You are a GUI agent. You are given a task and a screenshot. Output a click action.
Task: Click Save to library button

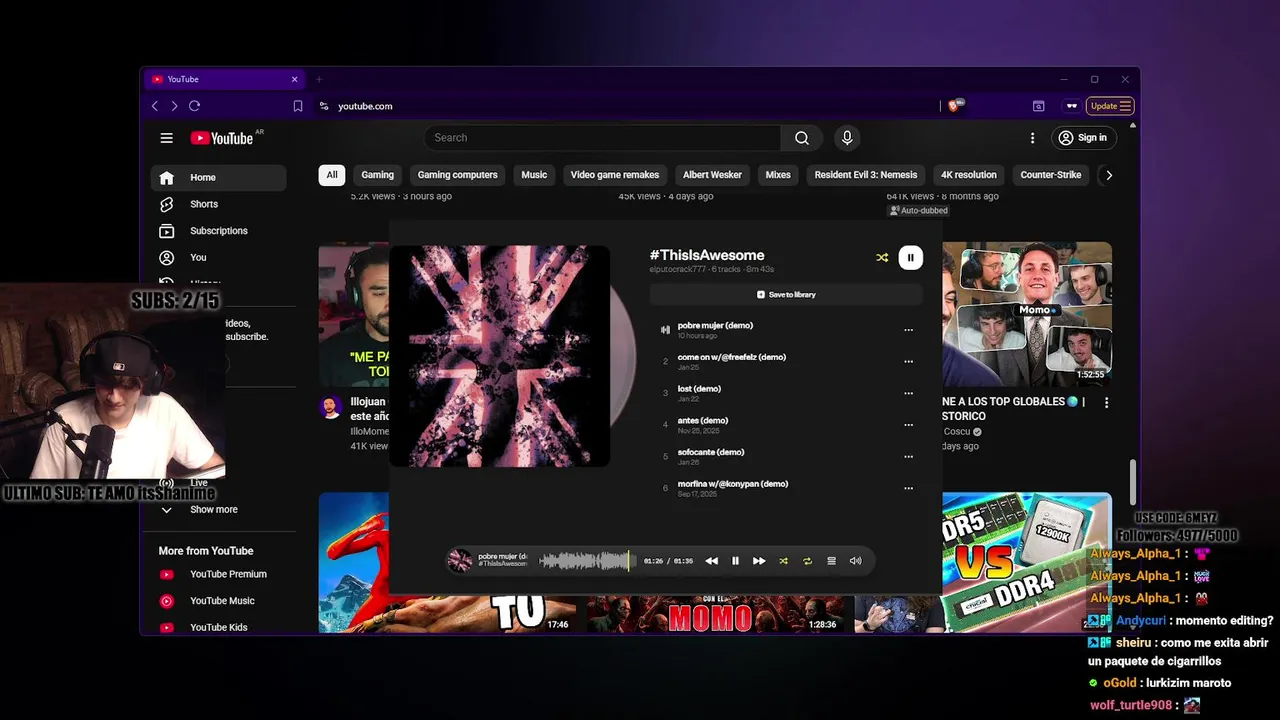coord(786,294)
